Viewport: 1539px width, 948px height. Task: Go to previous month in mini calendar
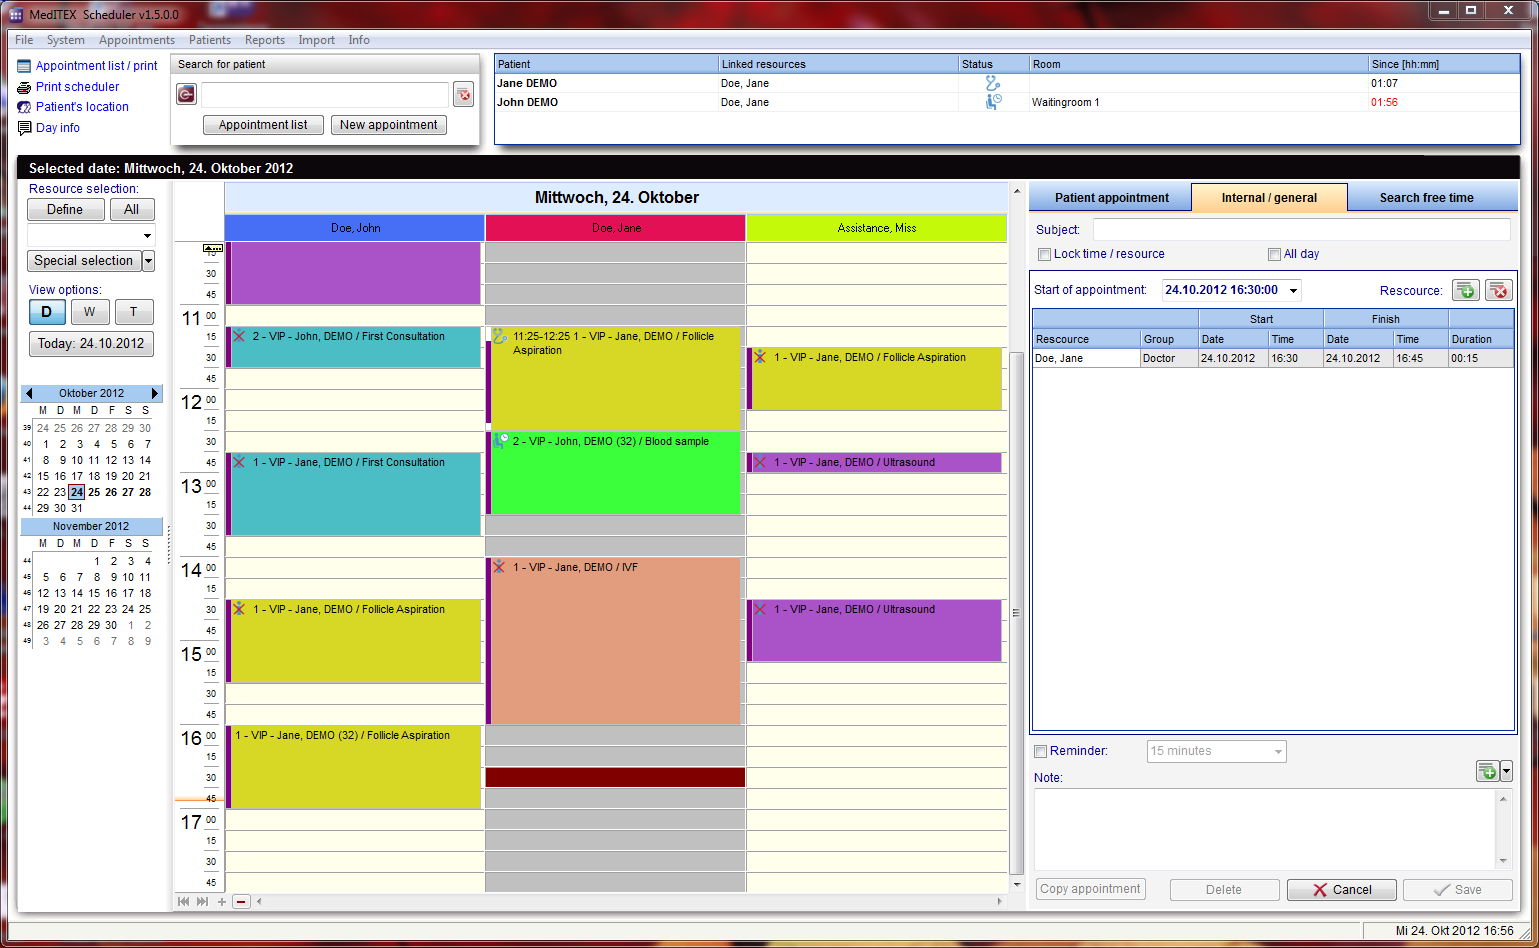tap(28, 394)
